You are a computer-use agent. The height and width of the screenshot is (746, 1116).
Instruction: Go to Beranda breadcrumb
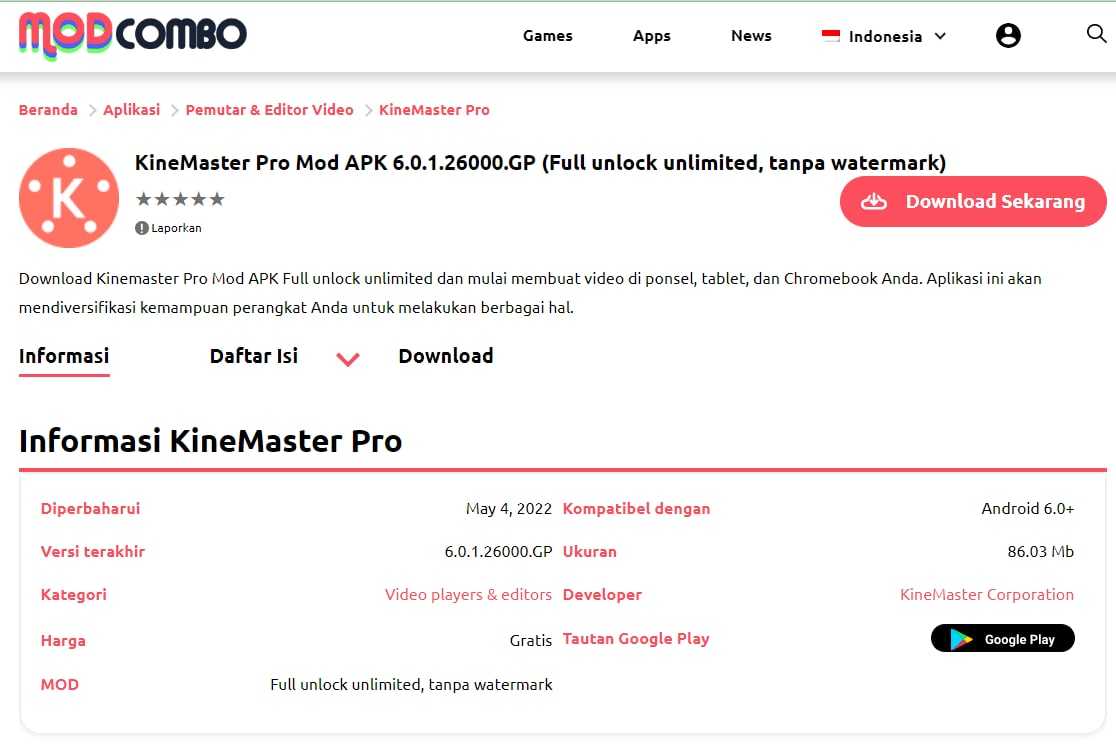tap(48, 110)
